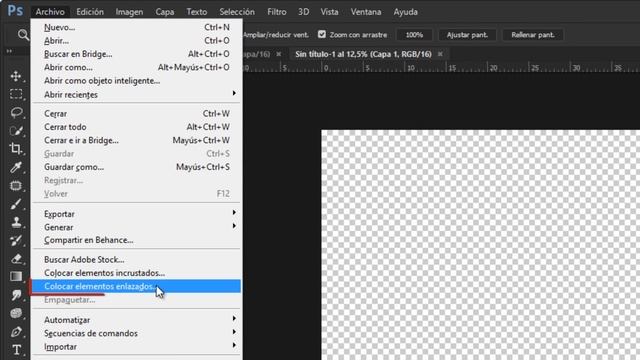Expand the toolbar double-arrow toggle
Viewport: 640px width, 360px height.
click(9, 51)
